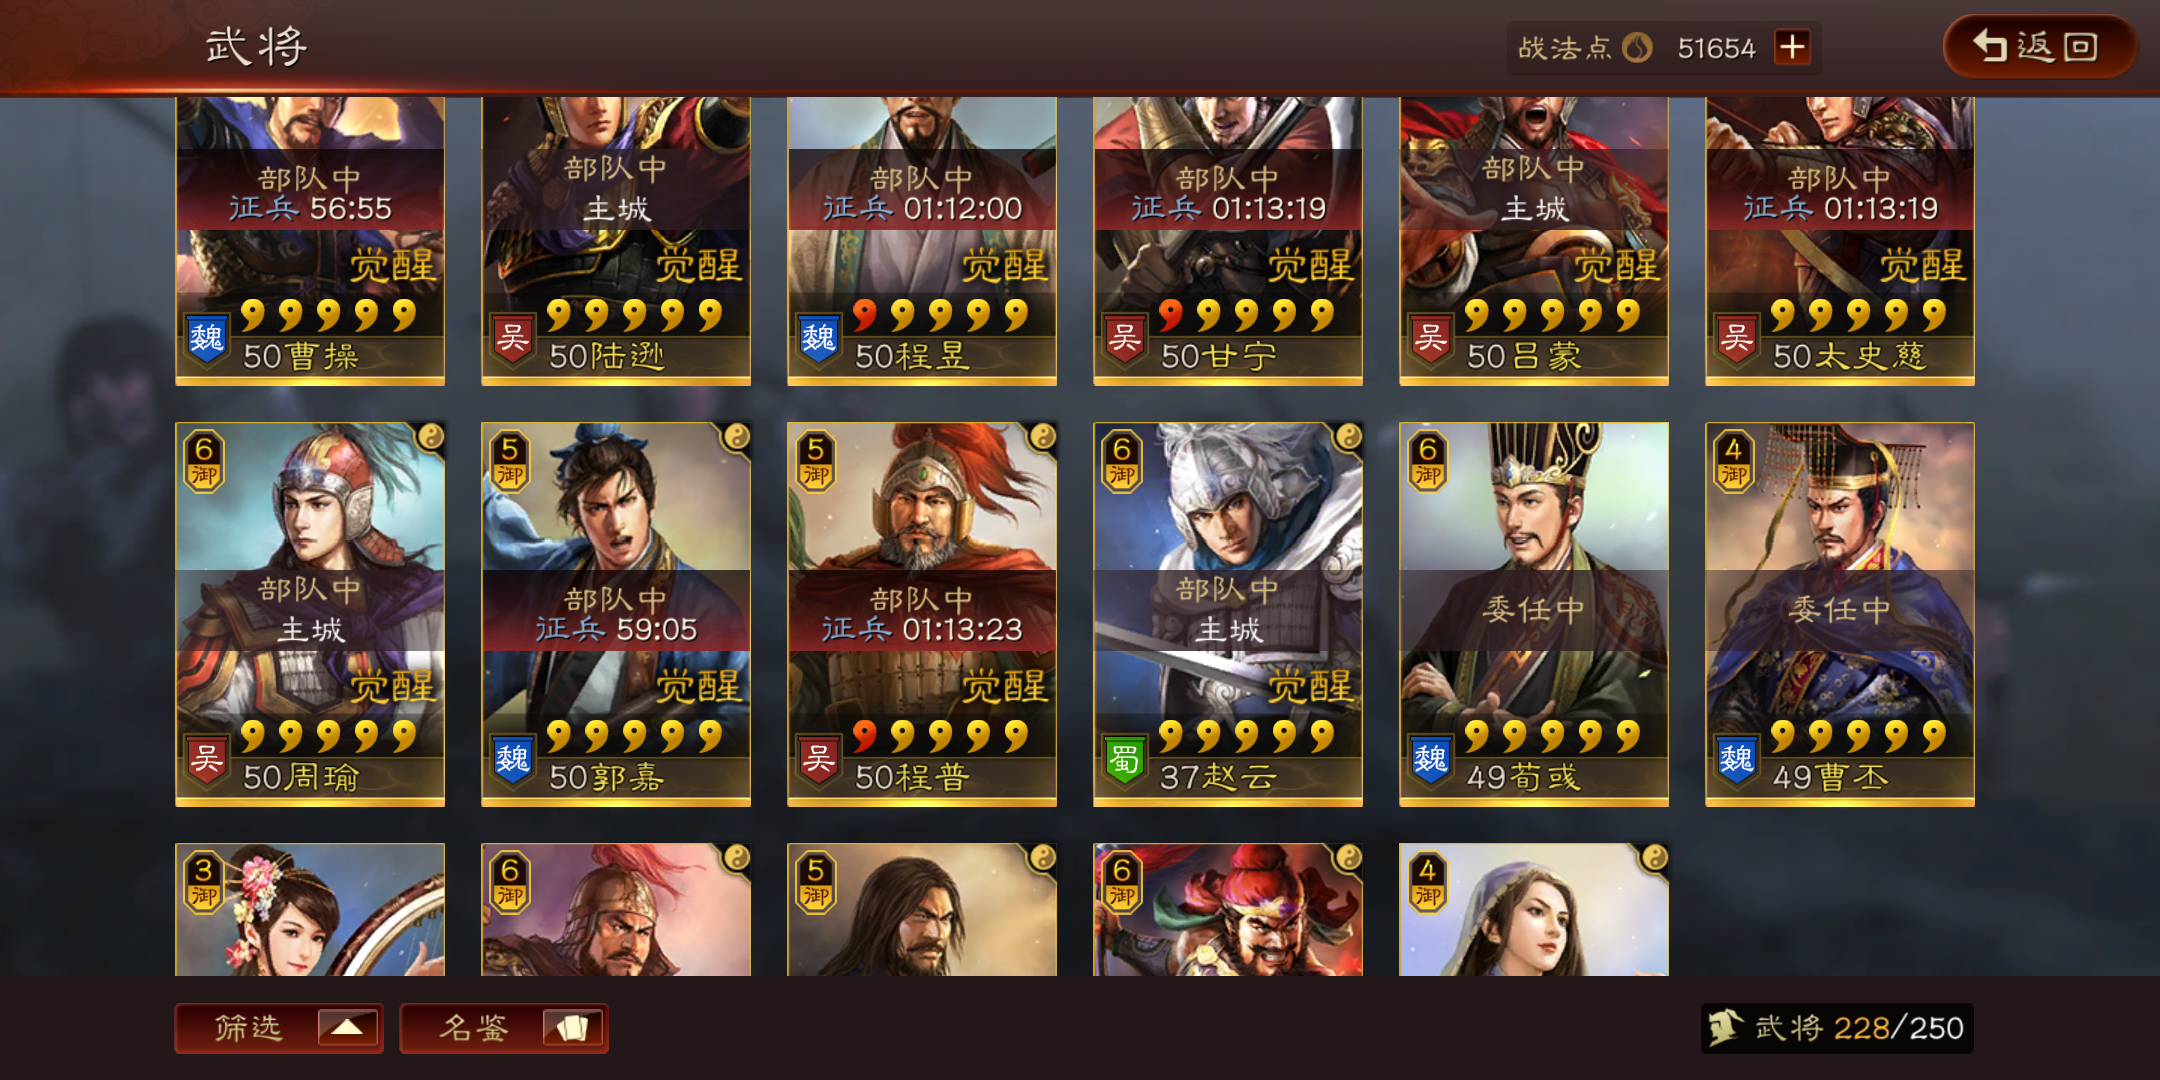Click the 蜀 faction badge on 赵云 card
The height and width of the screenshot is (1080, 2160).
tap(1125, 761)
